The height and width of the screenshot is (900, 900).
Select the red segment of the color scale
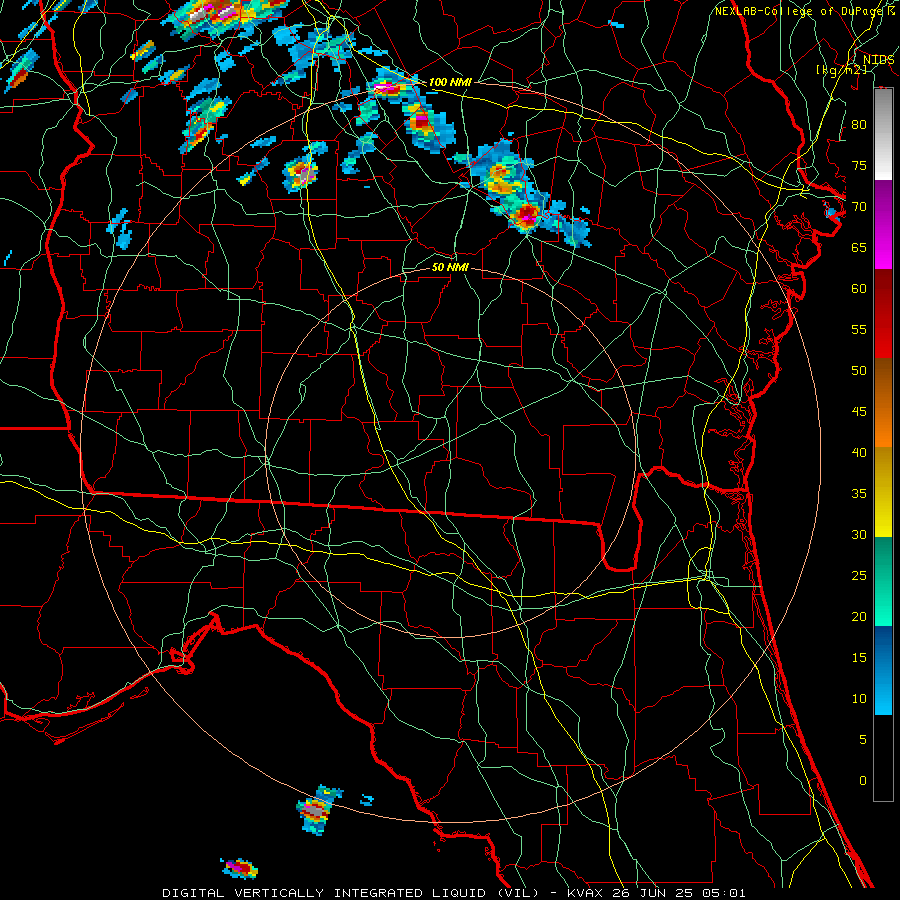[x=883, y=314]
